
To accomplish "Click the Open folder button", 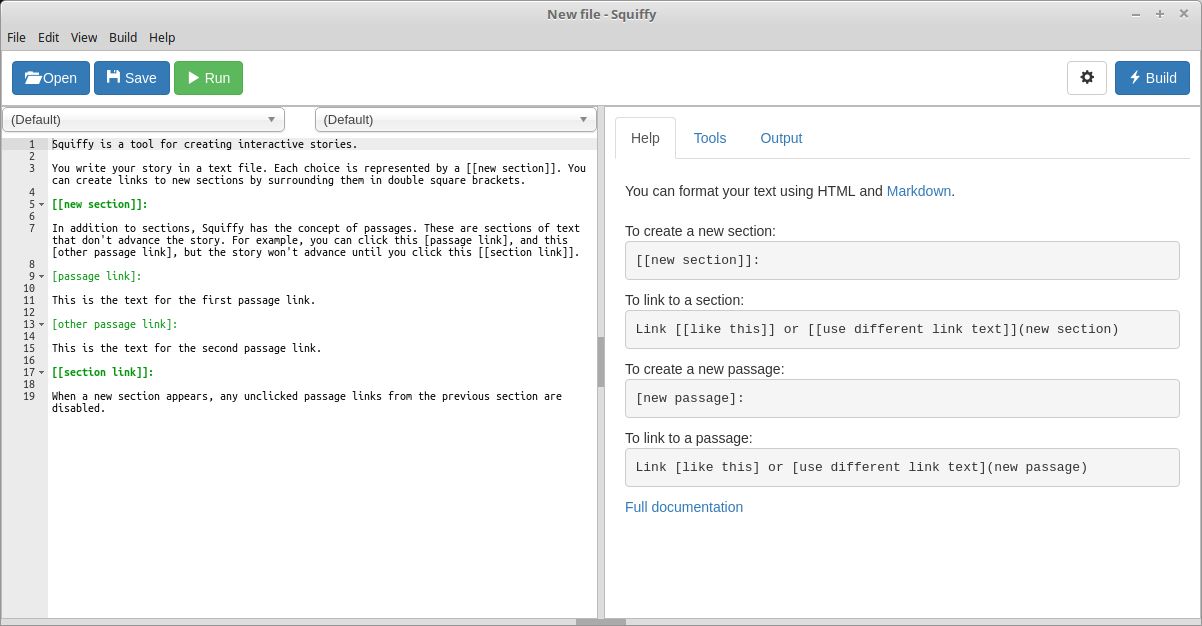I will pyautogui.click(x=51, y=78).
